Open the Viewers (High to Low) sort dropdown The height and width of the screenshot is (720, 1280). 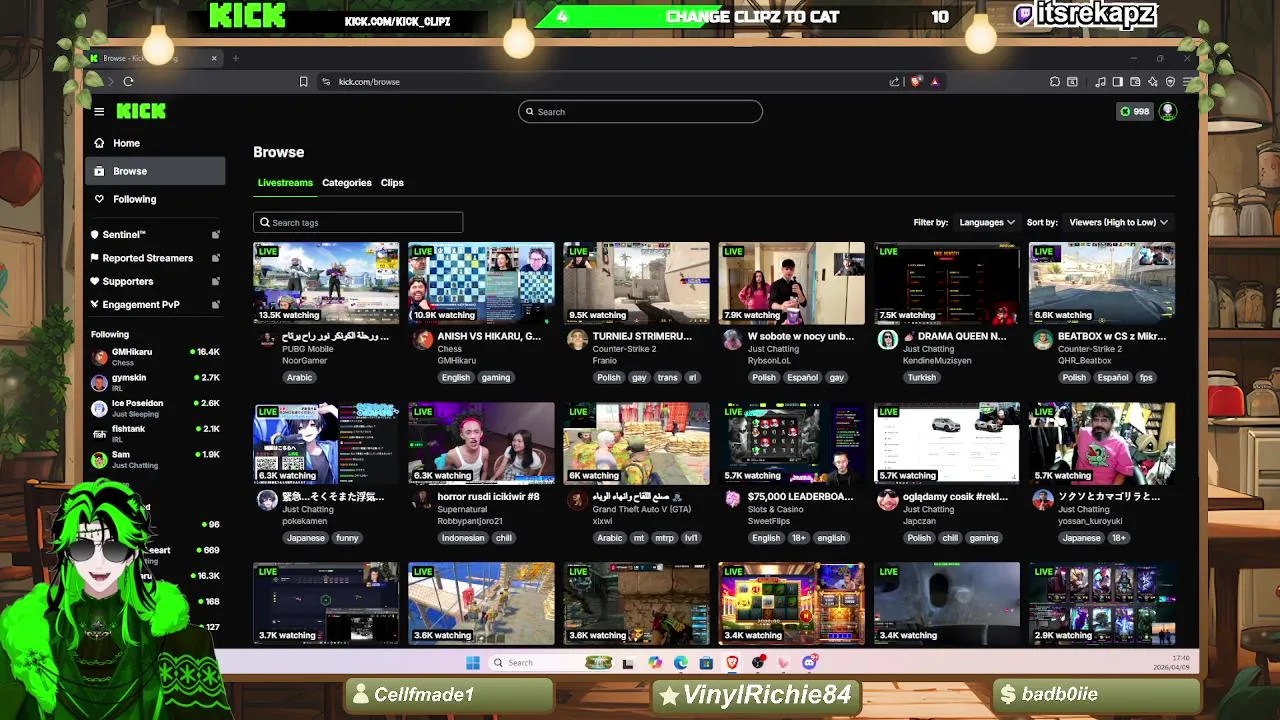point(1118,222)
